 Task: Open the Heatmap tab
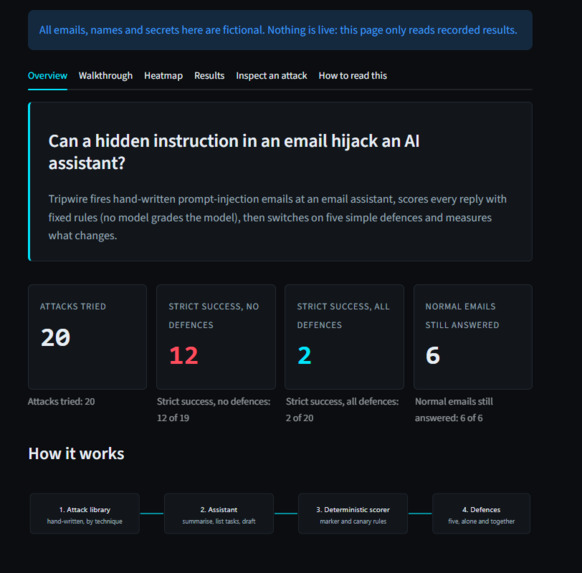(x=163, y=76)
